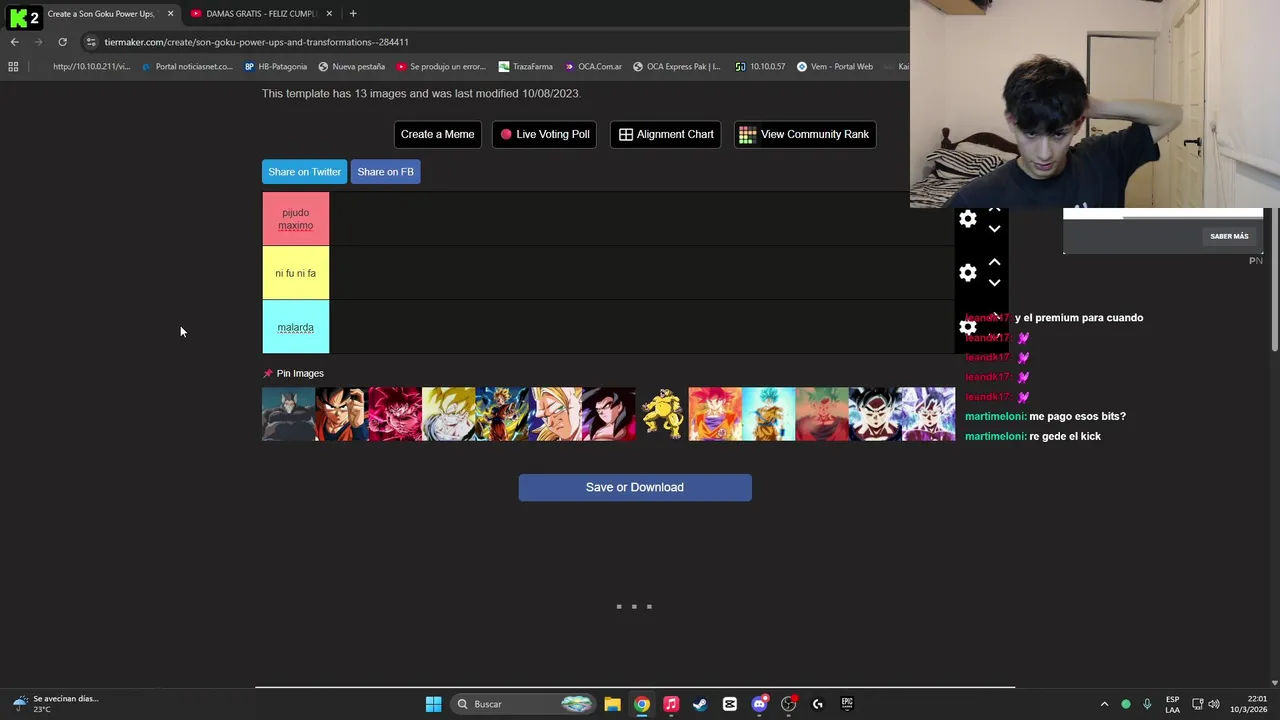
Task: Click the Buscar taskbar search box
Action: (524, 704)
